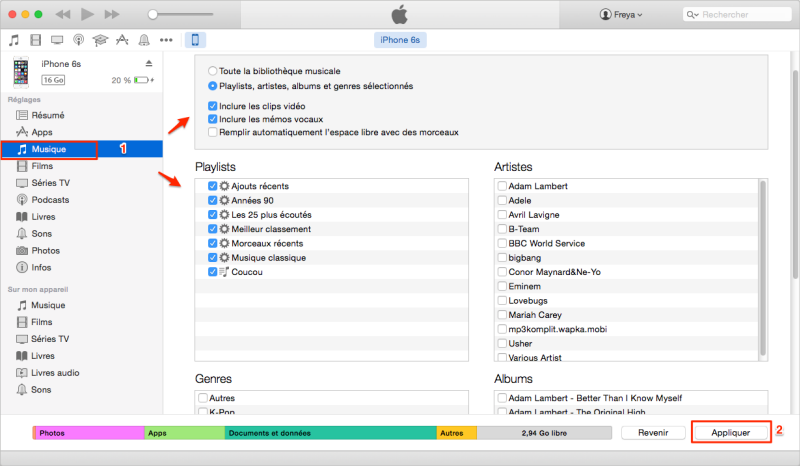The image size is (800, 466).
Task: Open Photos in the Réglages sidebar
Action: click(x=45, y=249)
